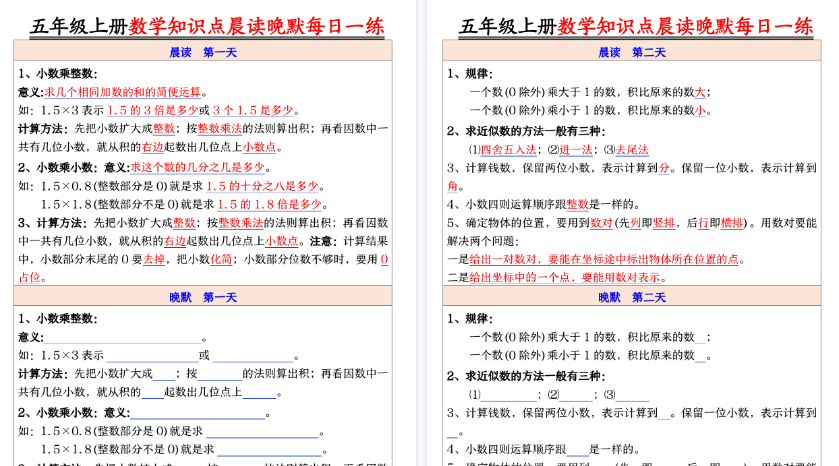839x466 pixels.
Task: Click the blank after 意义 in 晚默 第一天 item 1
Action: [x=123, y=338]
